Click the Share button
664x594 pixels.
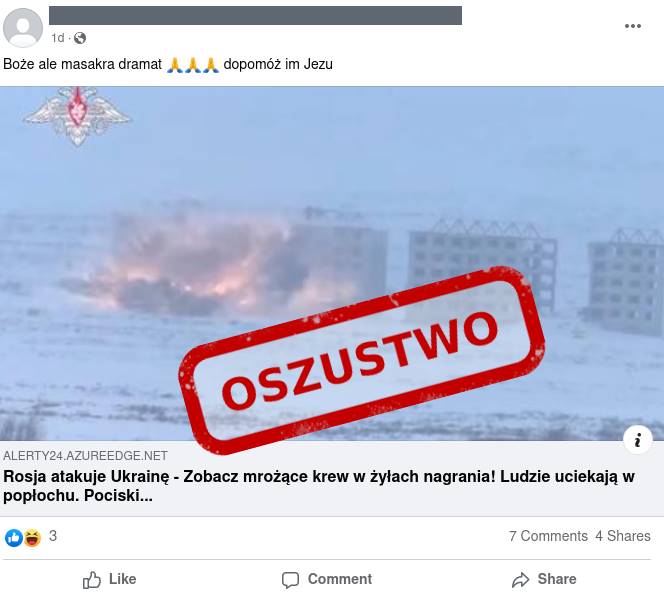coord(544,579)
